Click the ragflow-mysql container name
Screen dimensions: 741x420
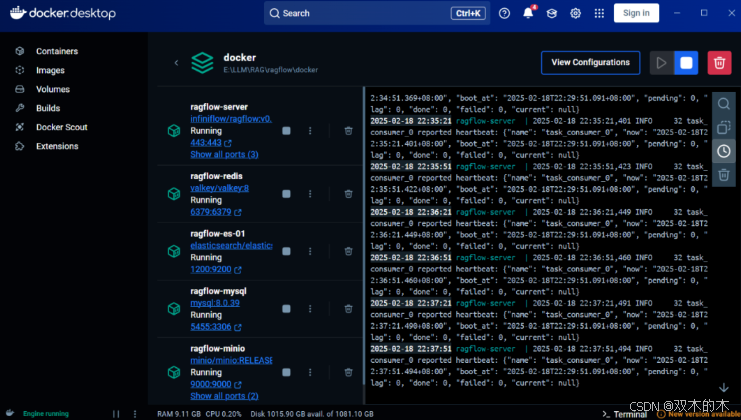pos(218,291)
